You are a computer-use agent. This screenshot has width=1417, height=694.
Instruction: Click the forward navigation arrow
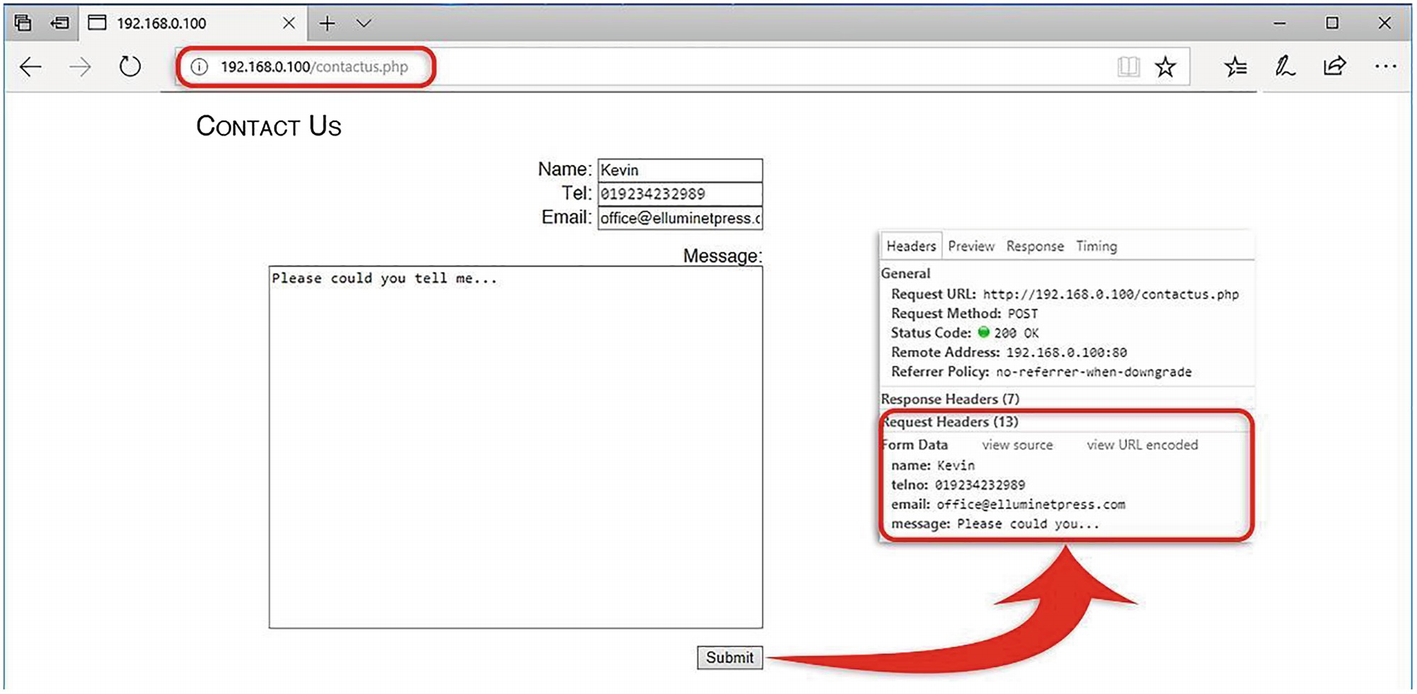click(x=81, y=67)
